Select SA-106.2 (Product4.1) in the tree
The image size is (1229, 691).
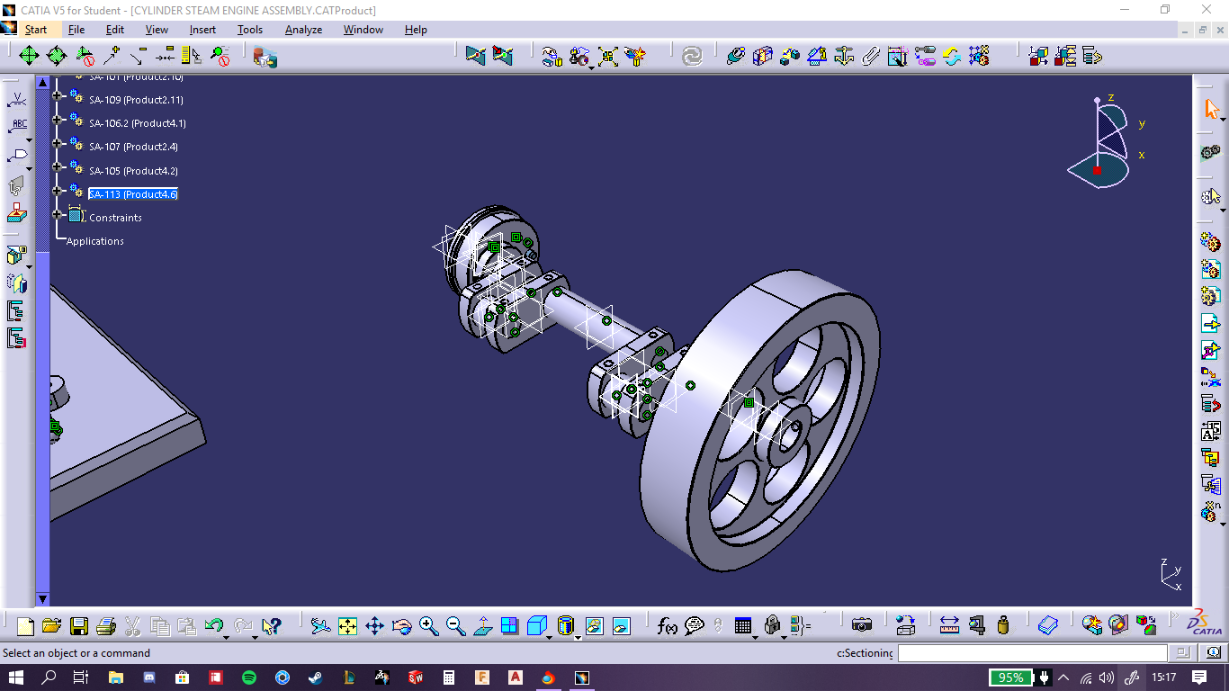(137, 123)
